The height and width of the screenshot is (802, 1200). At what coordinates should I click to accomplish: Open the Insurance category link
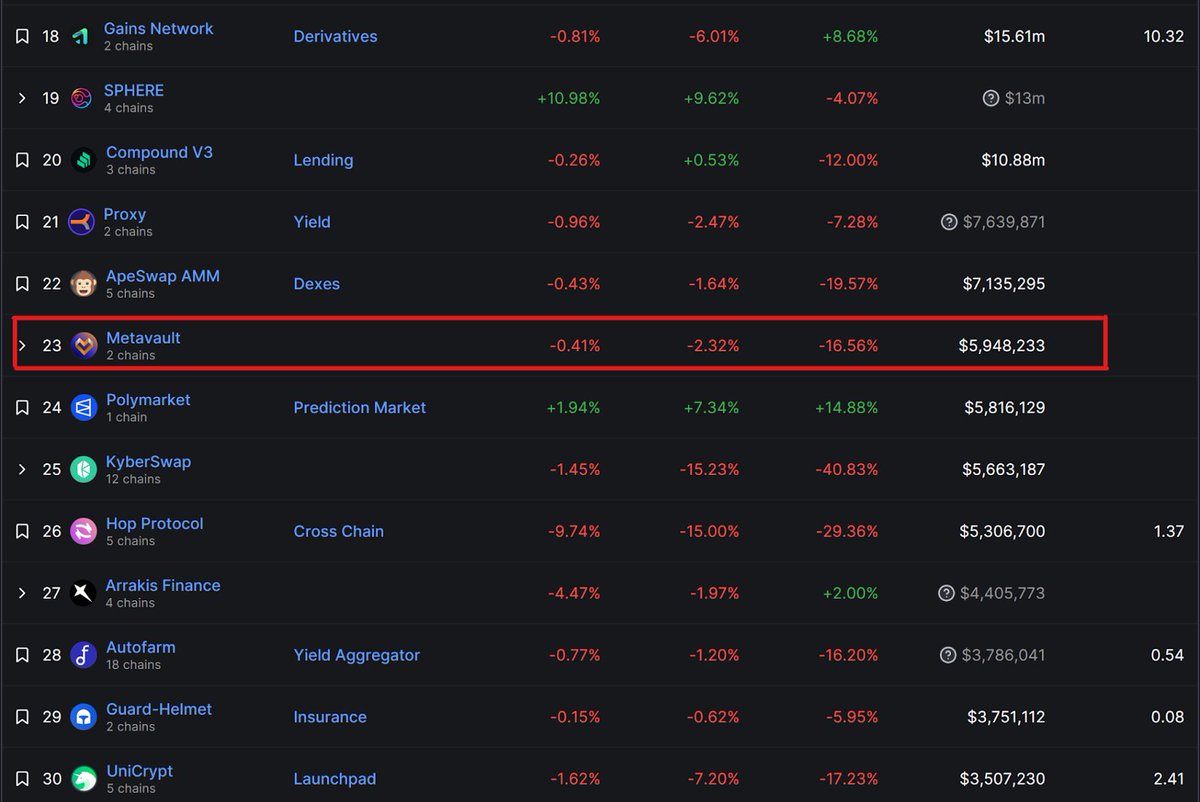(x=330, y=718)
